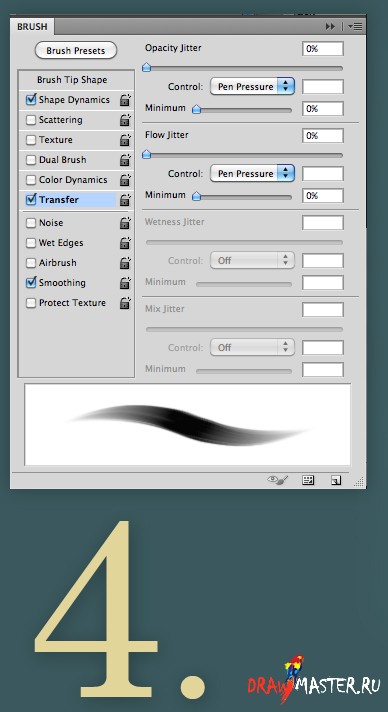Enable the Scattering checkbox
The width and height of the screenshot is (388, 712).
pyautogui.click(x=31, y=120)
